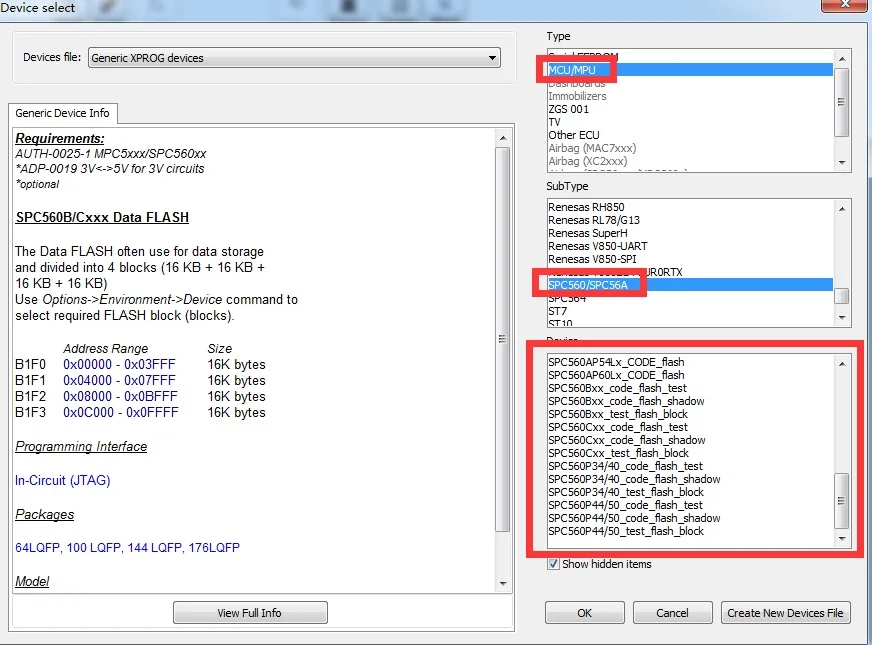Click Device list scroll up arrow
This screenshot has height=645, width=872.
click(x=842, y=364)
